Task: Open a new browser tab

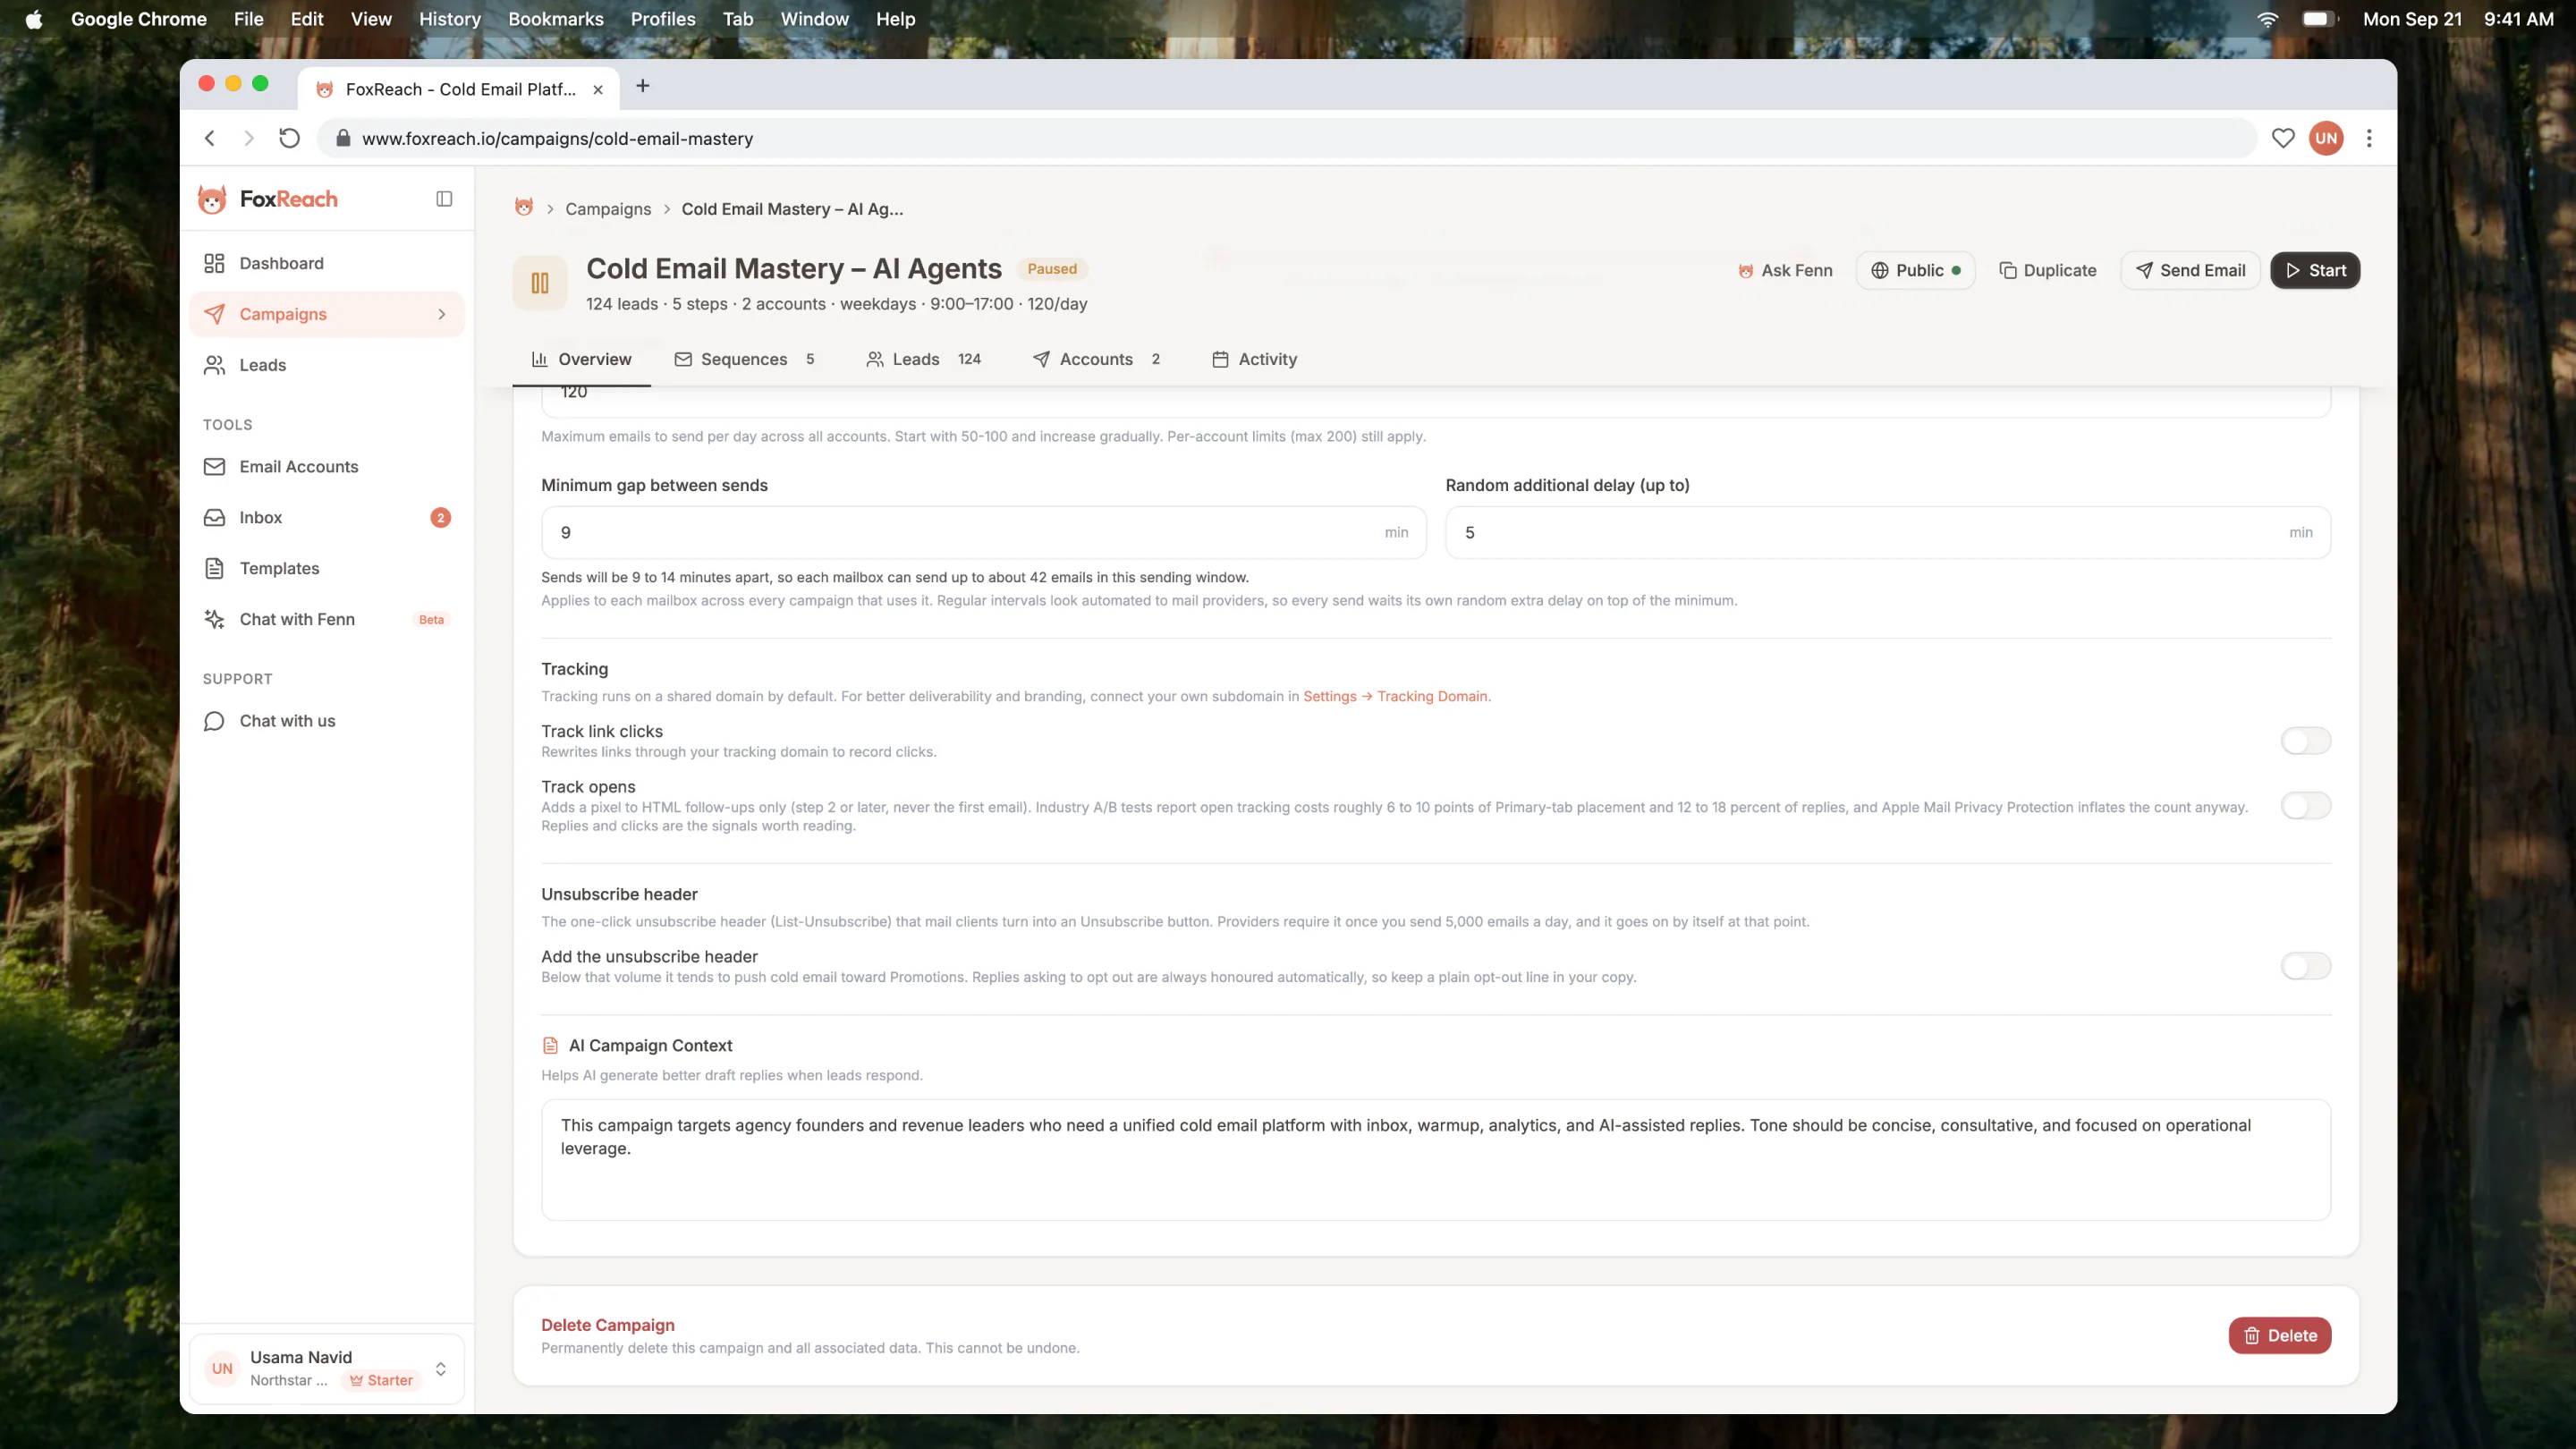Action: tap(643, 86)
